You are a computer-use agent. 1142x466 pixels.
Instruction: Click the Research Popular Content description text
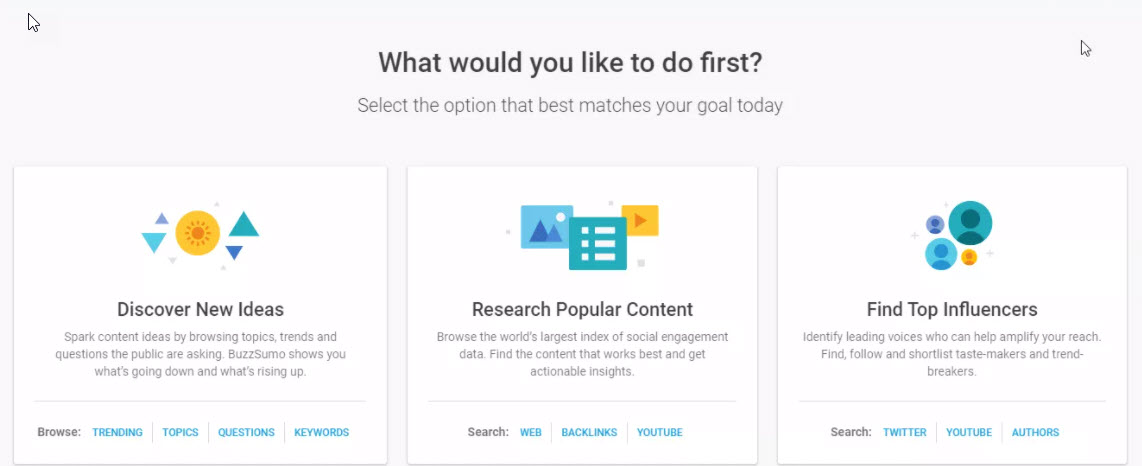(582, 354)
